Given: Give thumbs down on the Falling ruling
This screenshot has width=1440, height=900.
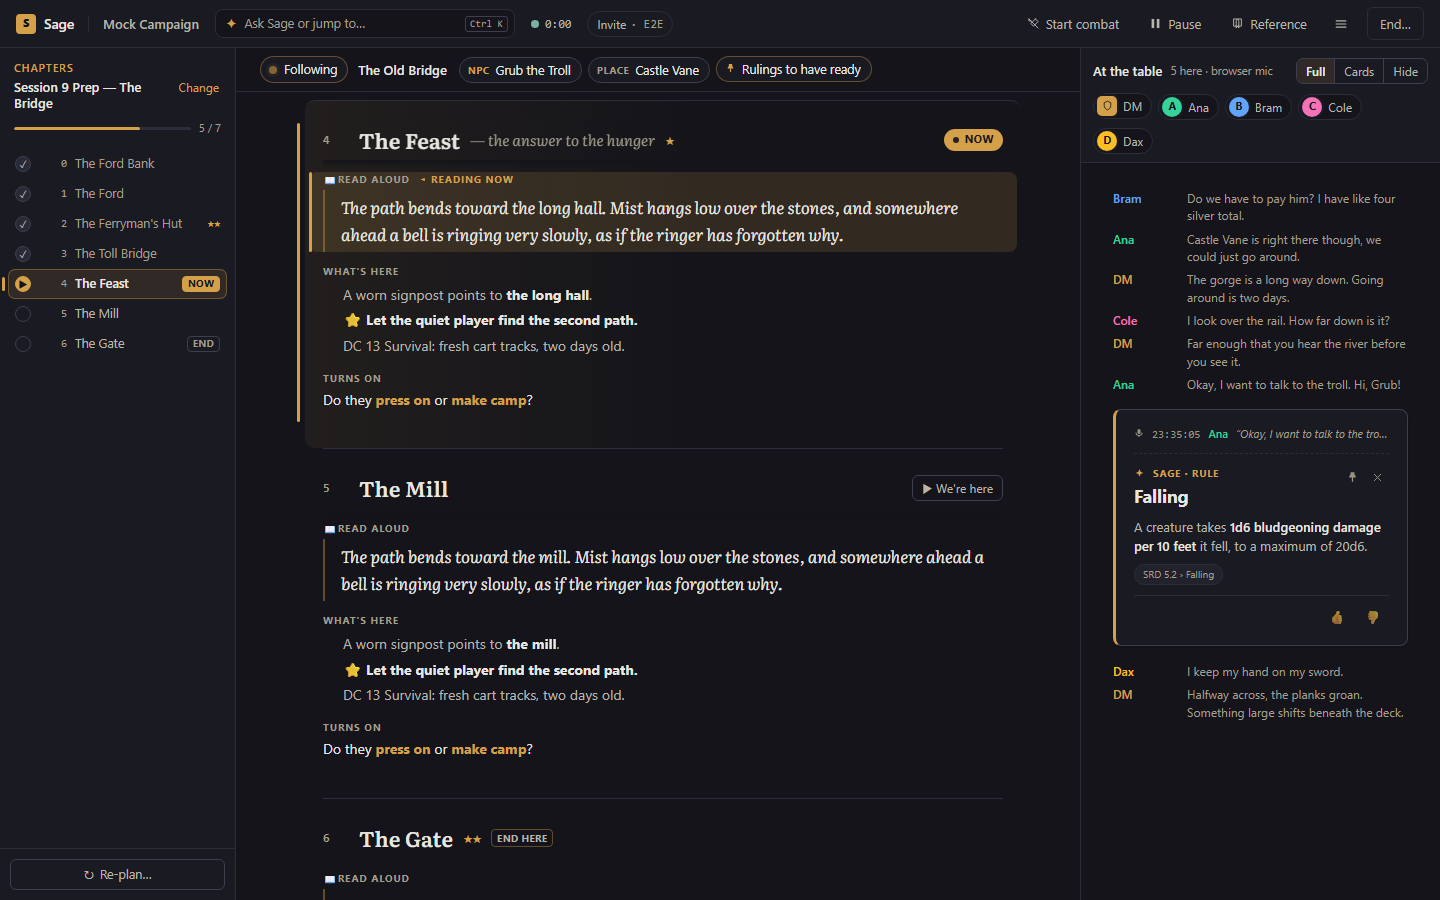Looking at the screenshot, I should [x=1373, y=618].
